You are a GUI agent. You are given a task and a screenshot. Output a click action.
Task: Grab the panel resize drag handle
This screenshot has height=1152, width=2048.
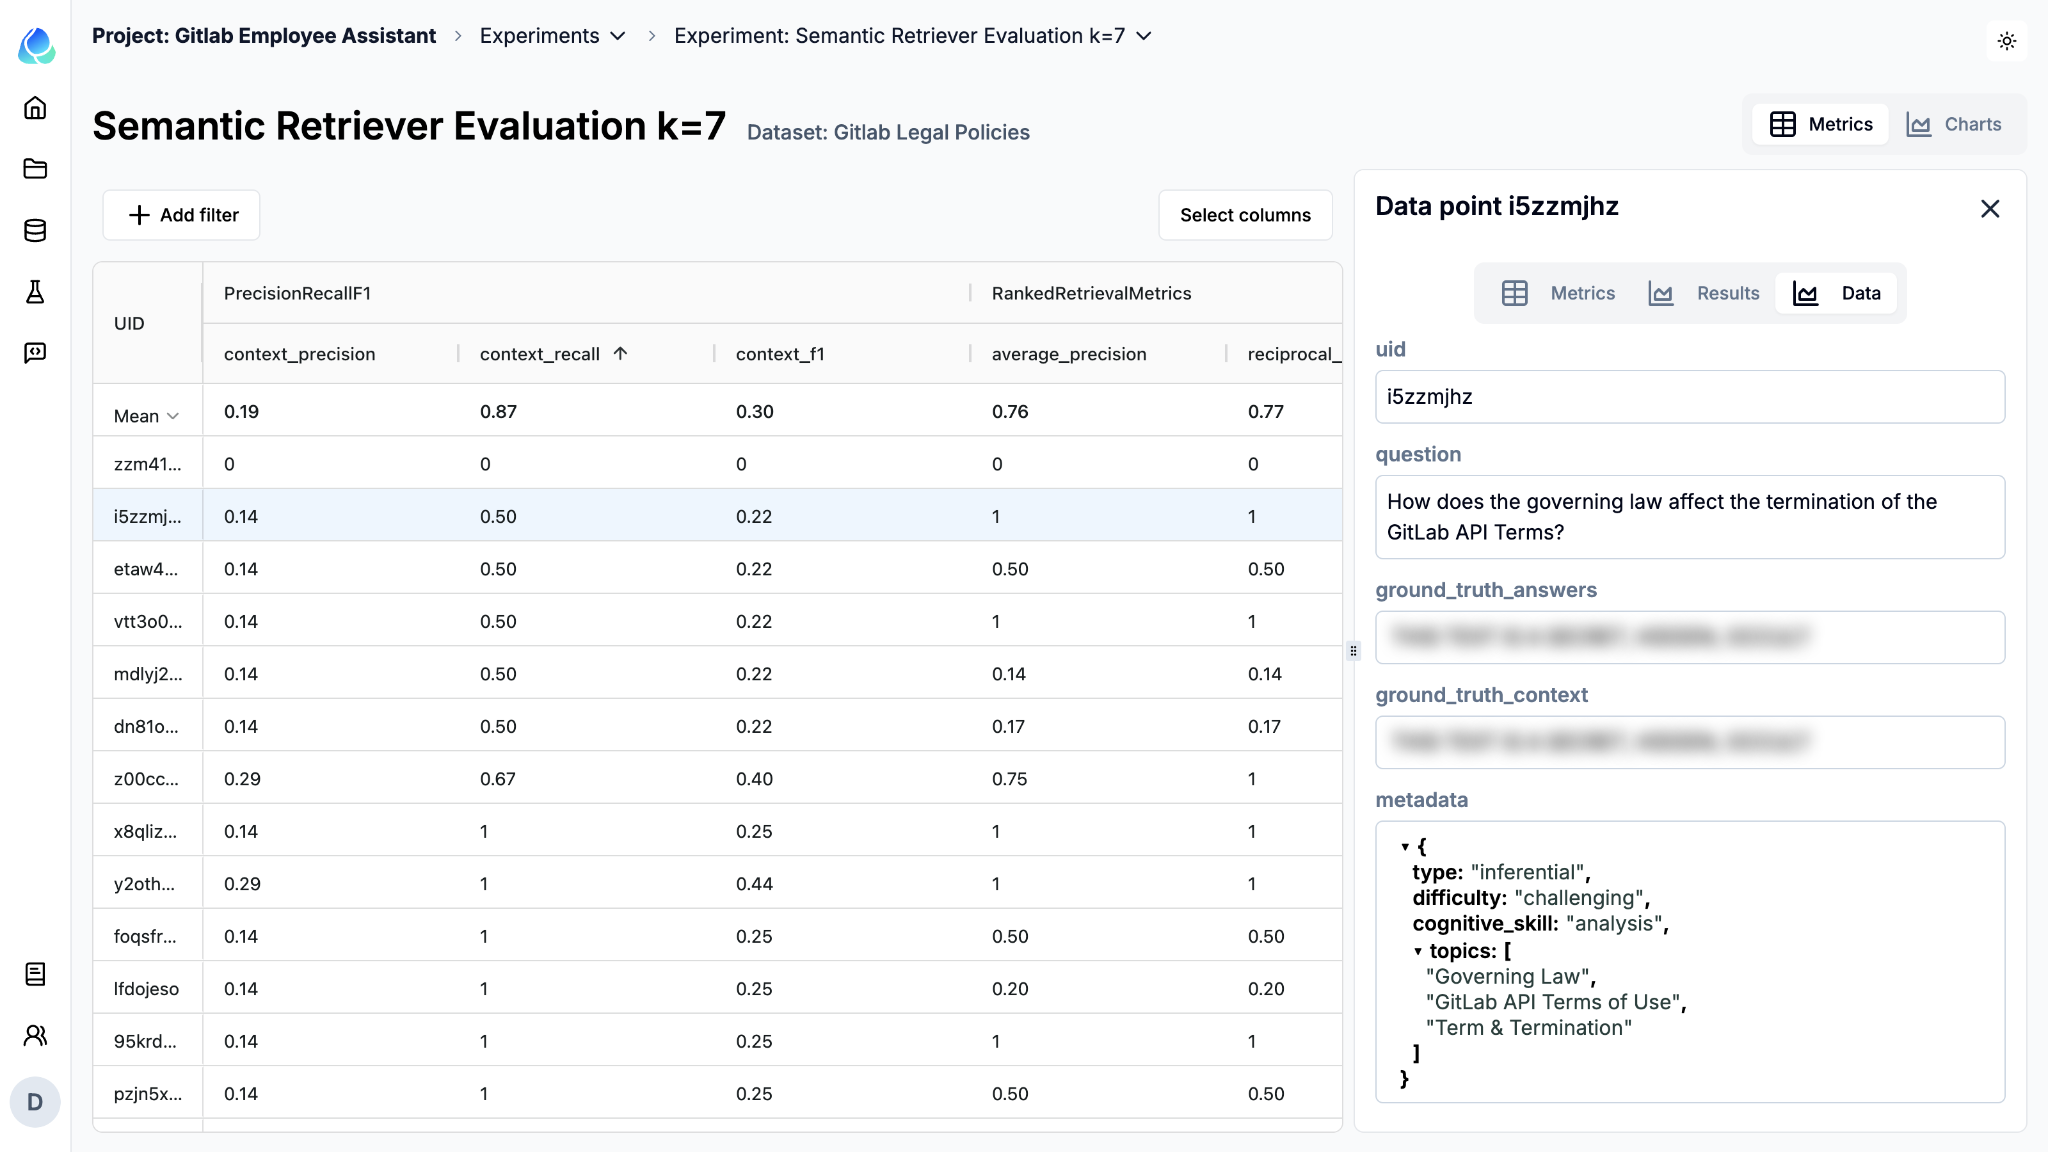pyautogui.click(x=1353, y=651)
